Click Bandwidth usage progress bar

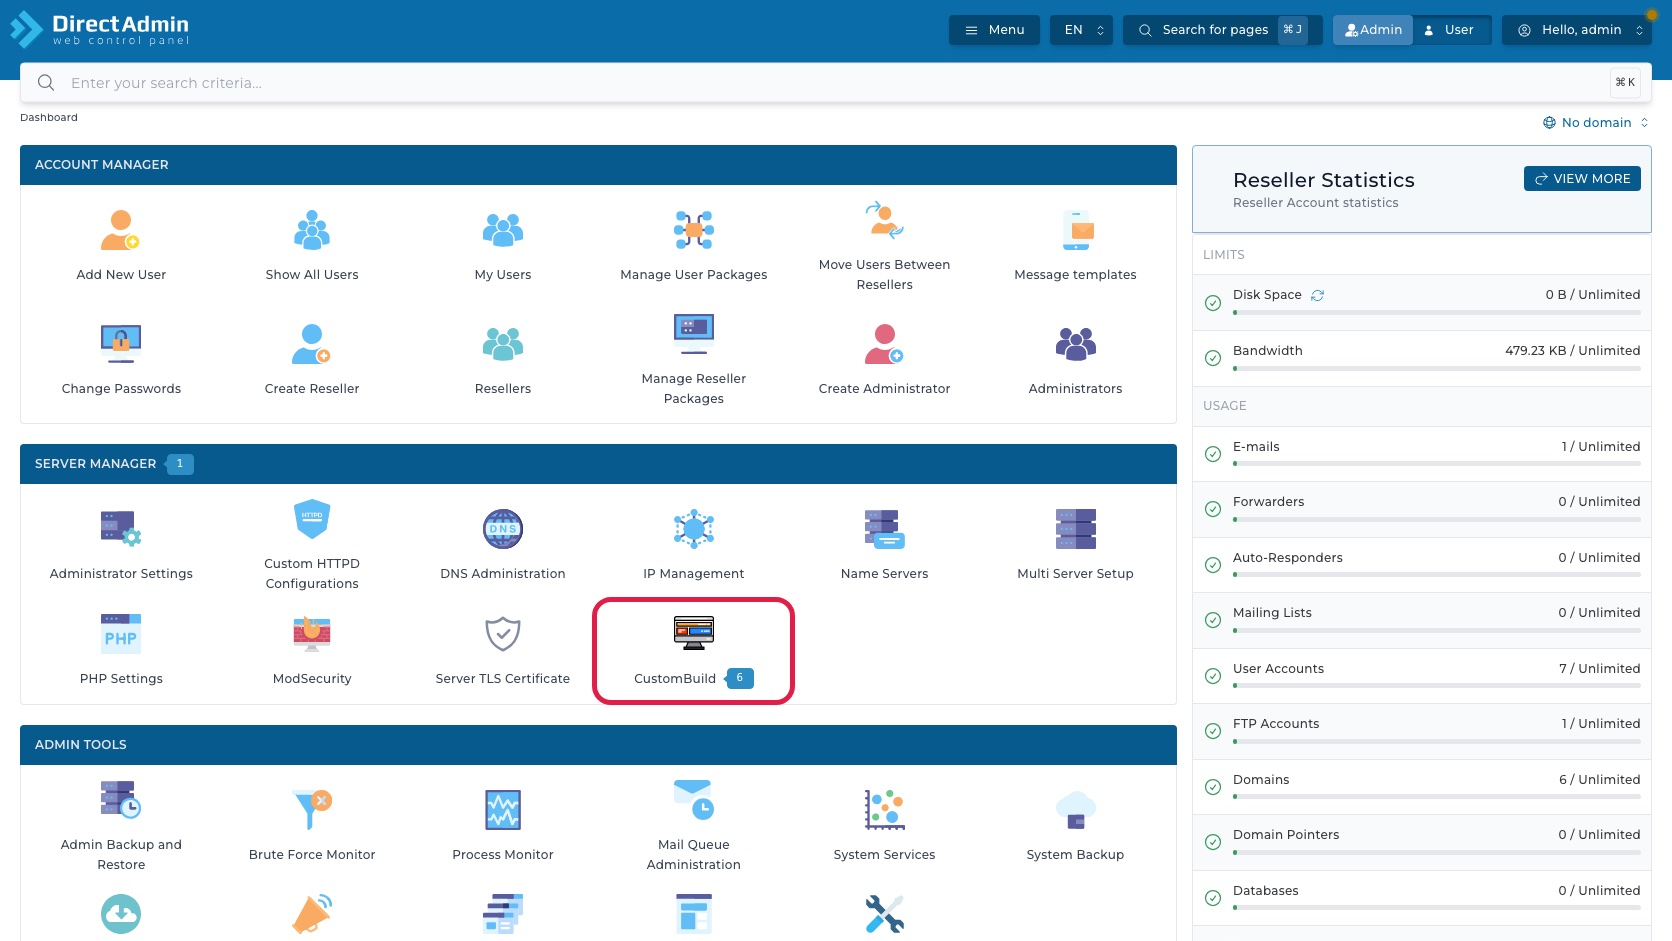[x=1437, y=369]
